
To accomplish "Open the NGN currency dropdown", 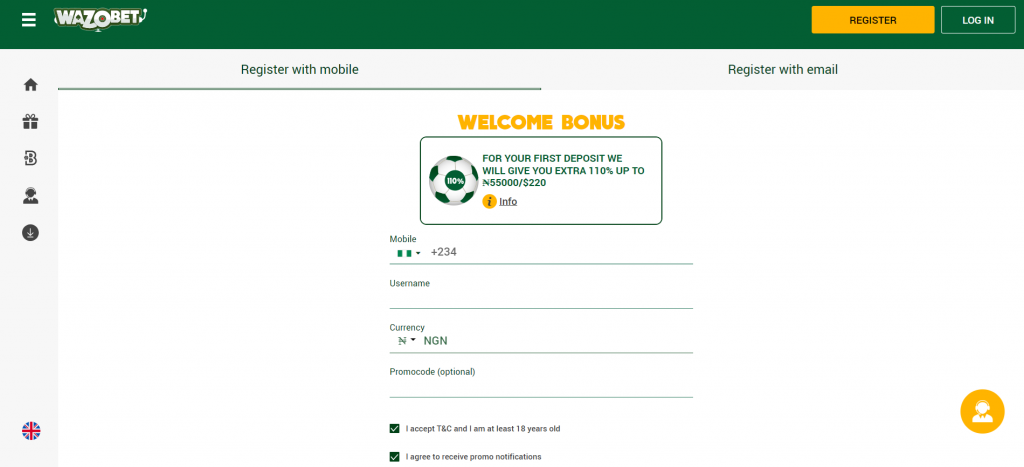I will 407,341.
